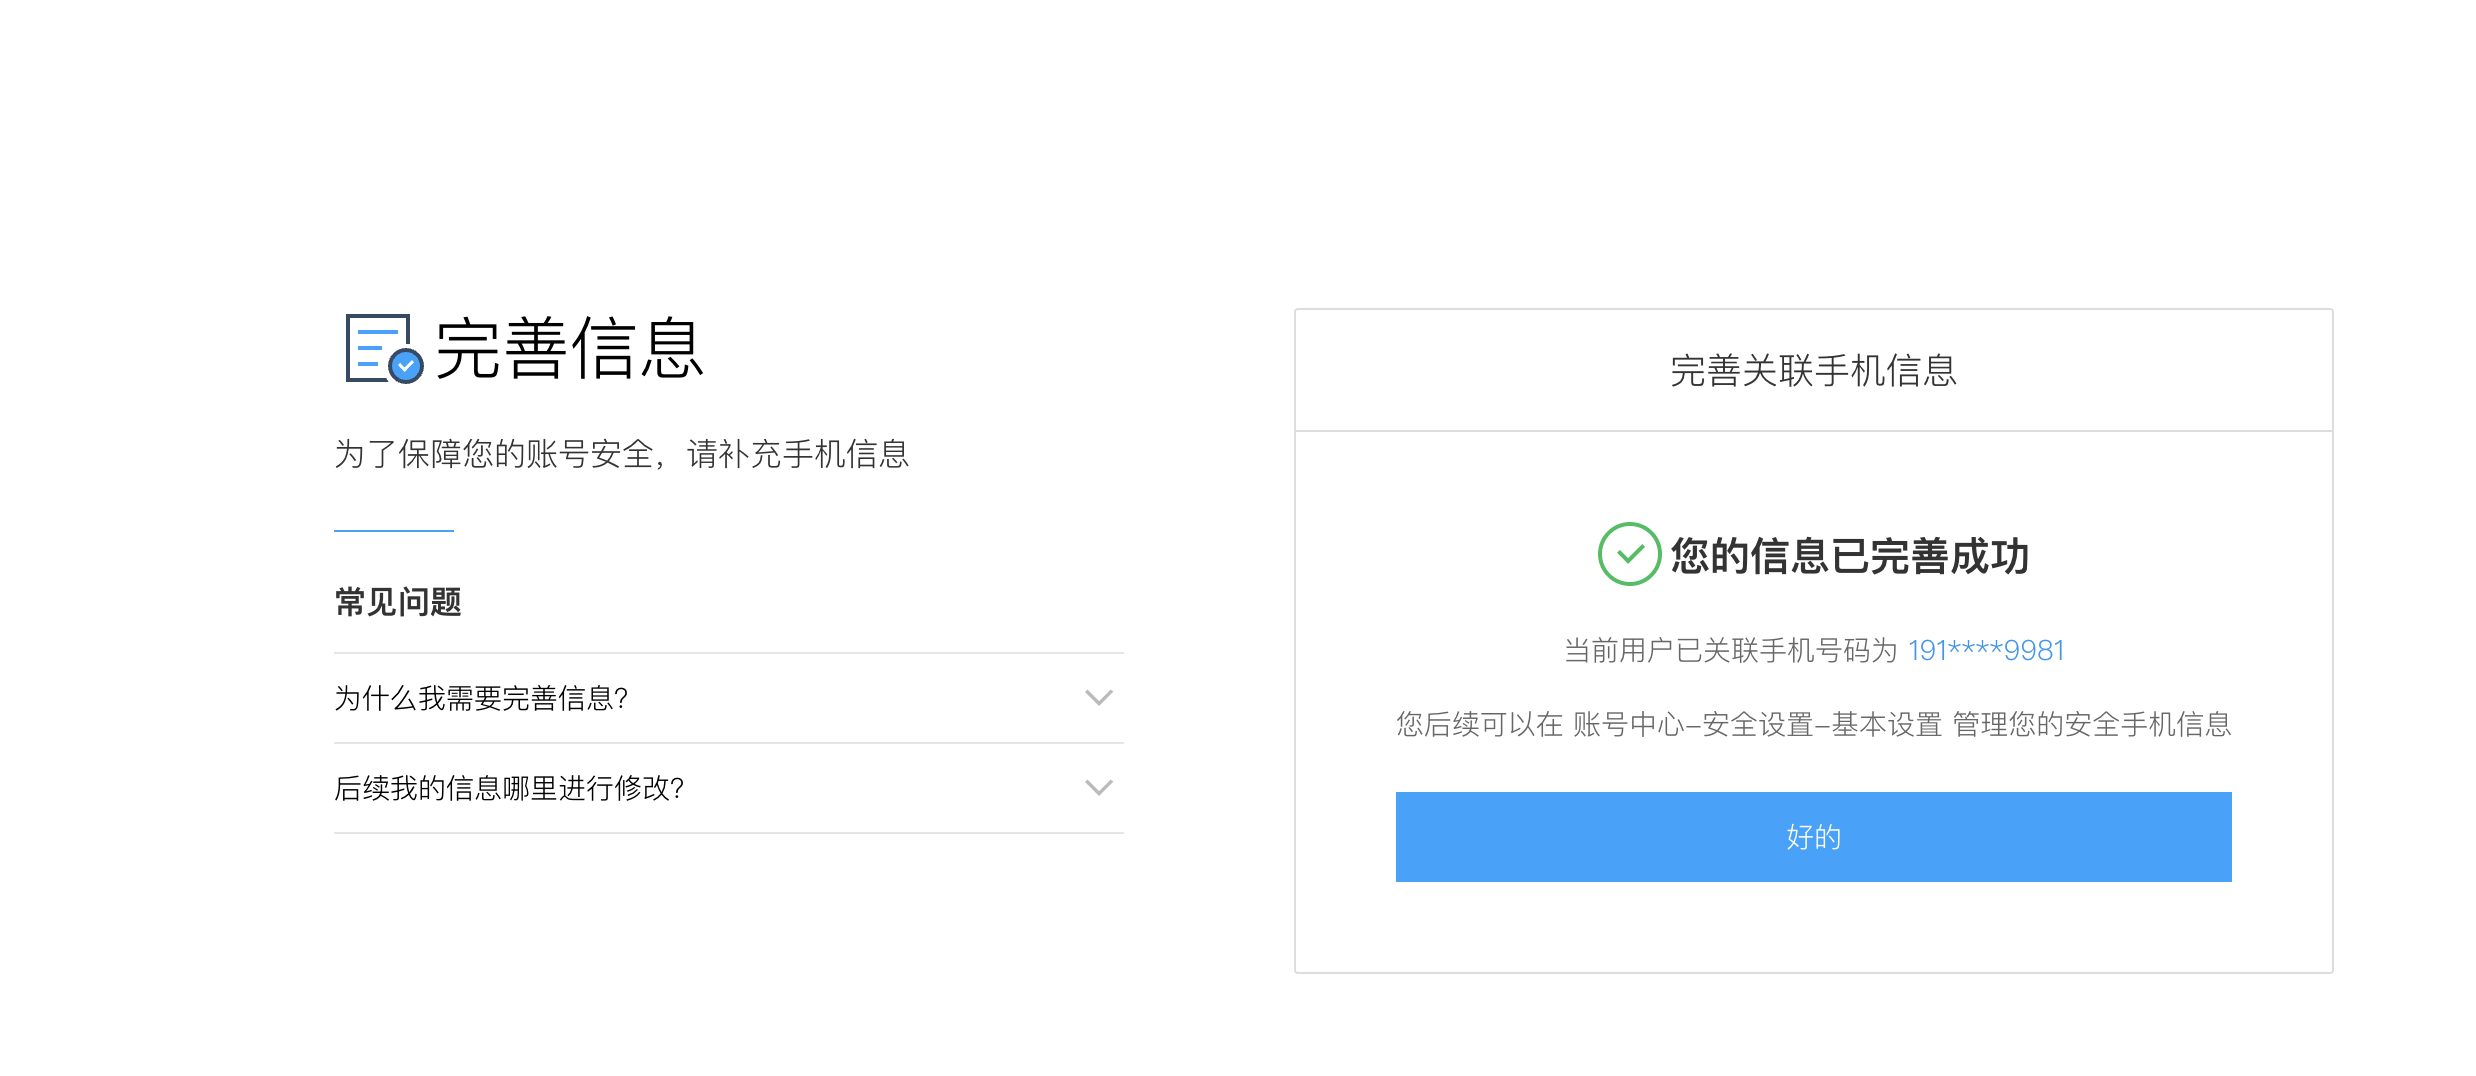Click the divider line under the panel header
This screenshot has height=1076, width=2476.
pyautogui.click(x=1813, y=431)
